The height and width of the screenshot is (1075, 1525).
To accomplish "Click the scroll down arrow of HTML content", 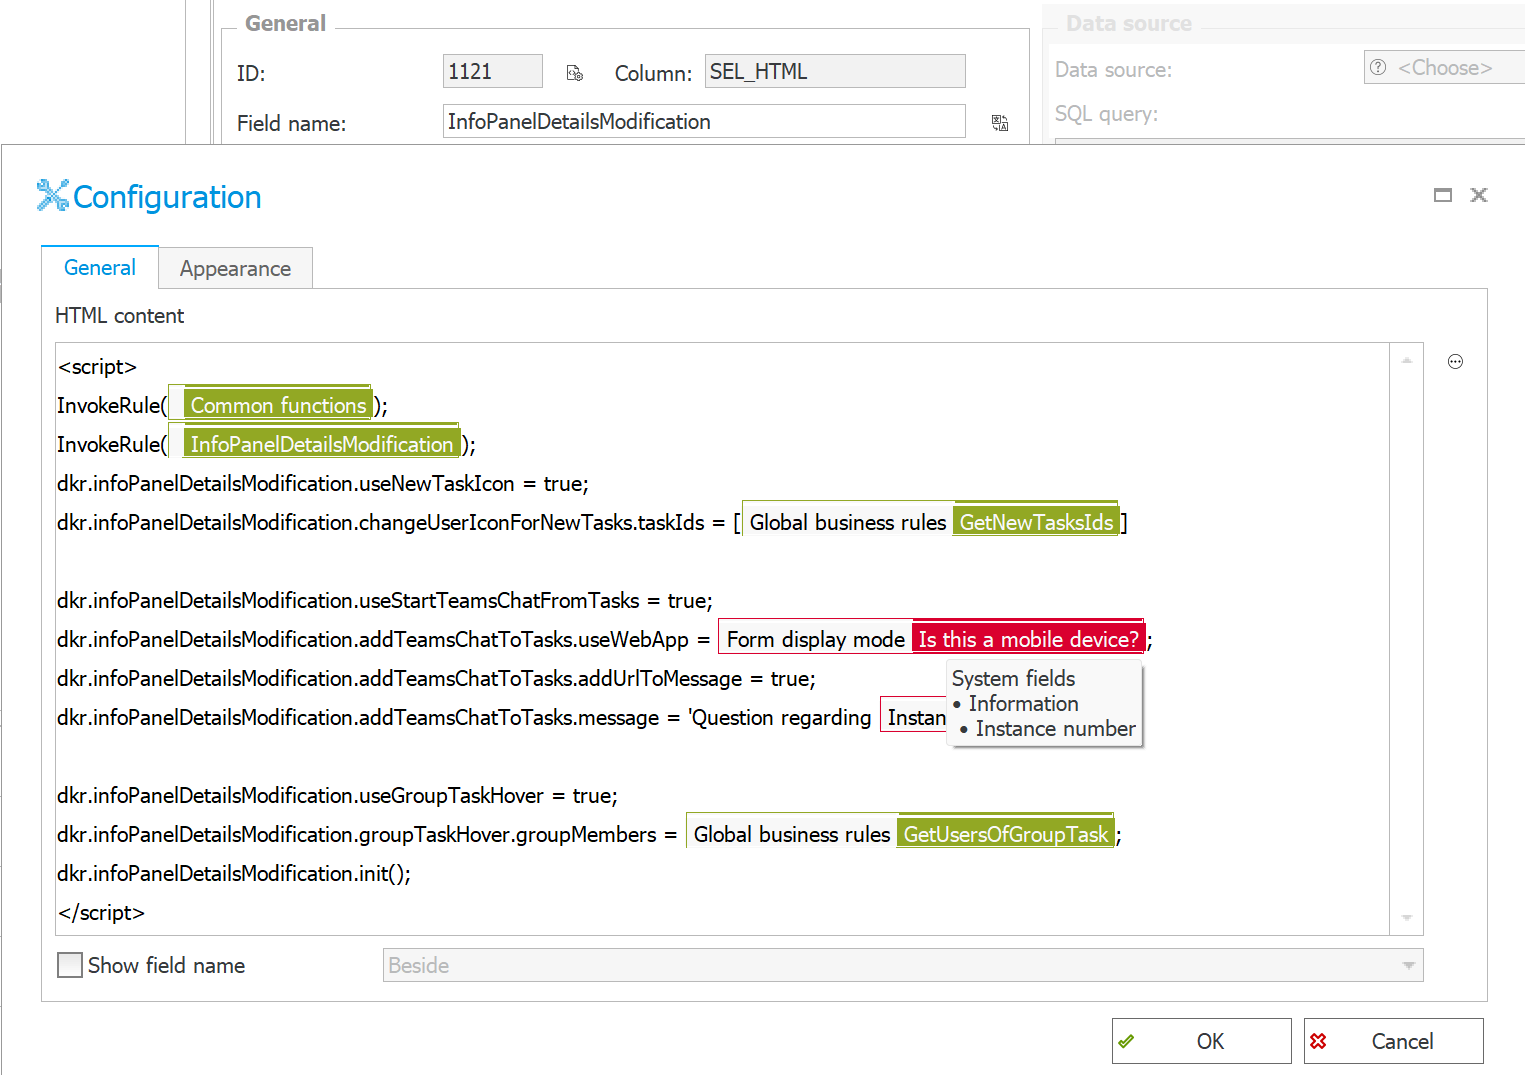I will coord(1407,917).
